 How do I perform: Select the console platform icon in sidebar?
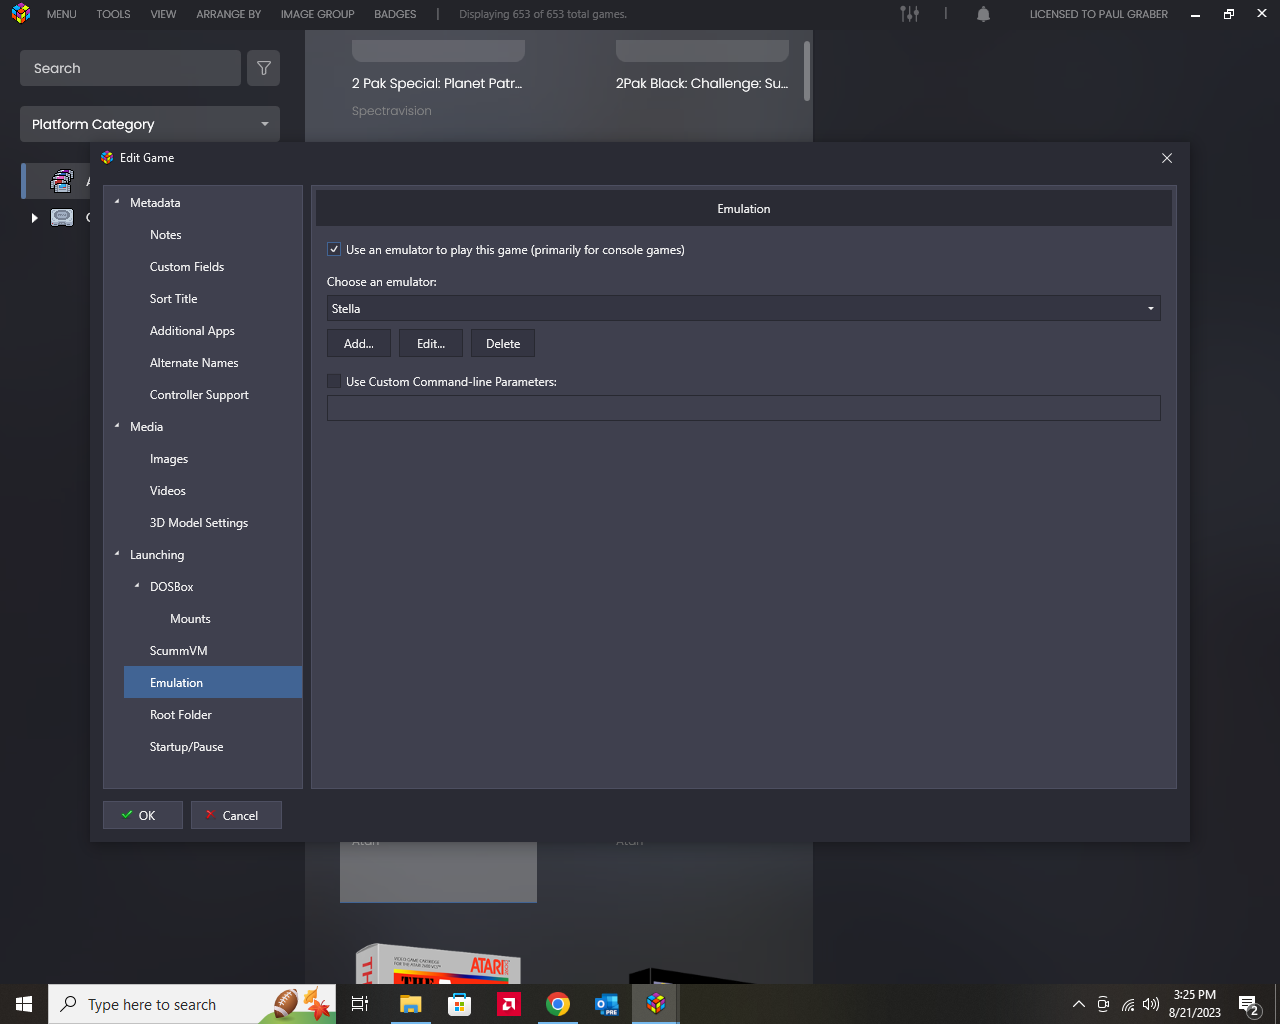click(x=62, y=217)
